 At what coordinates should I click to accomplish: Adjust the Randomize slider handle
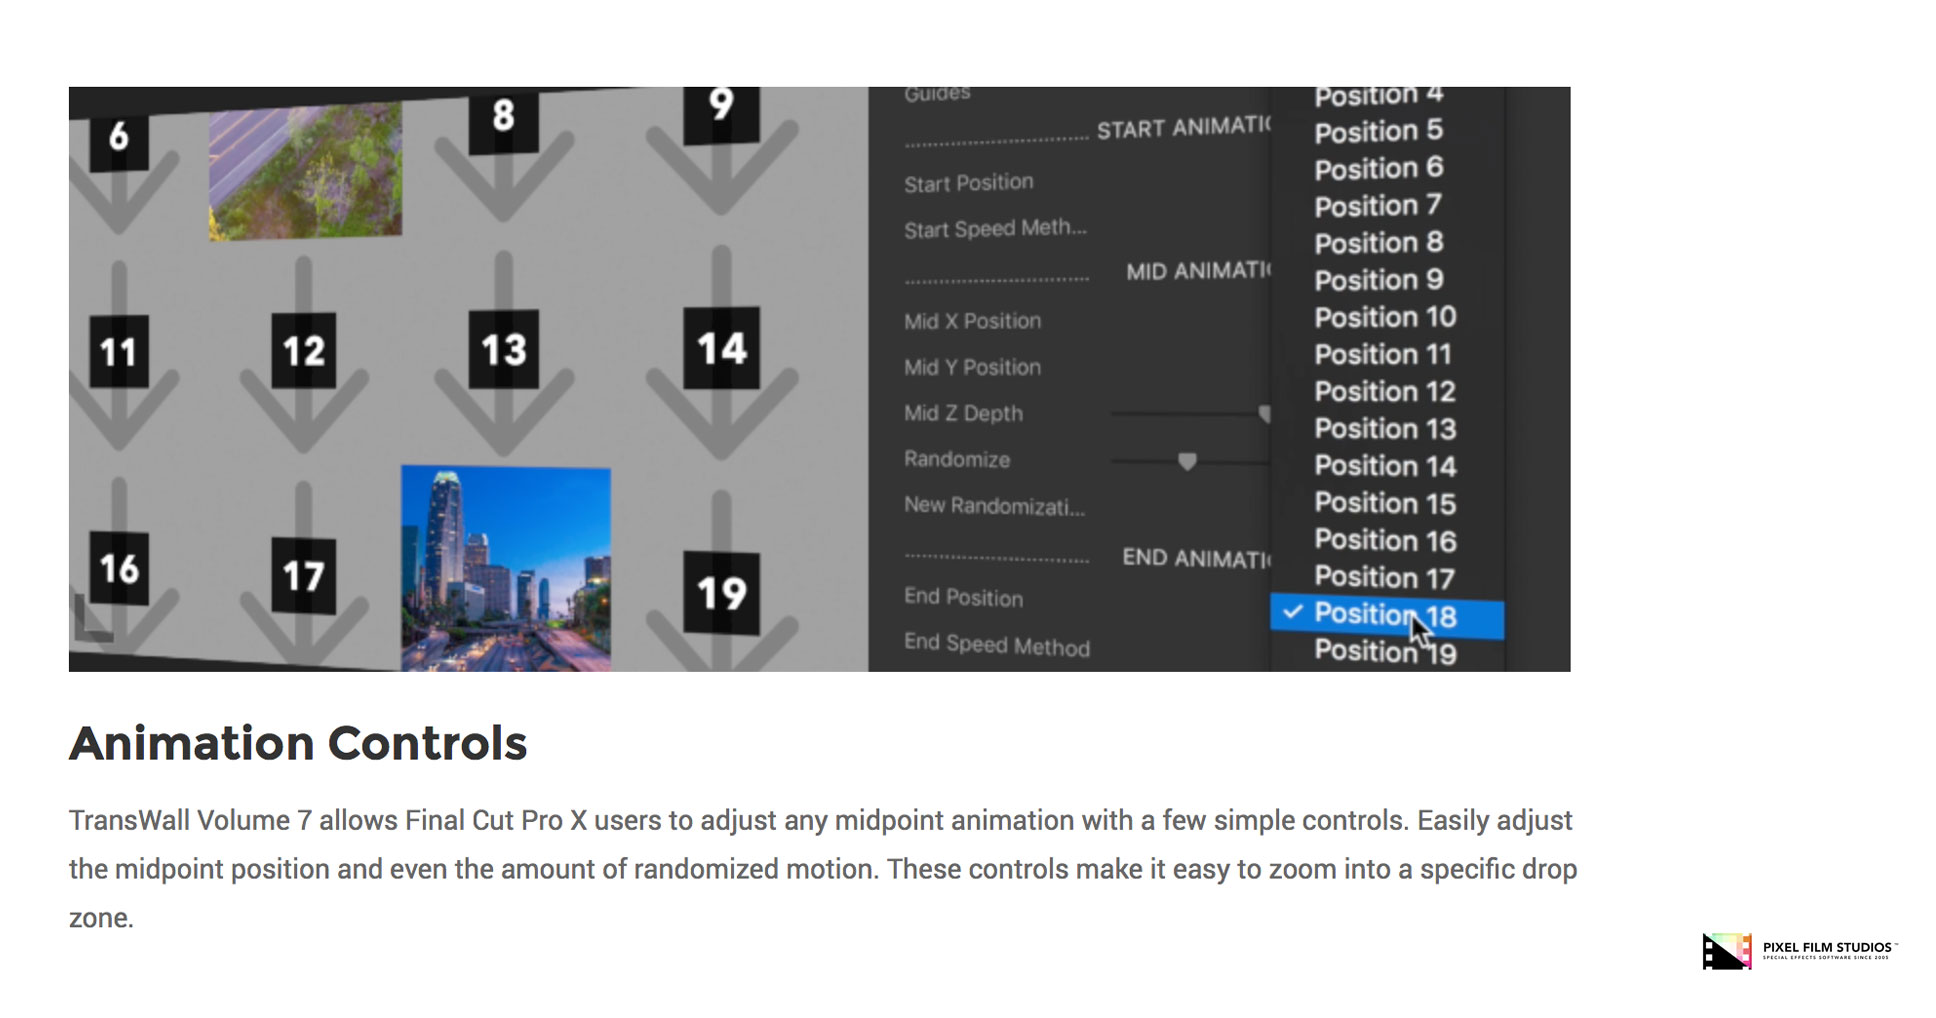click(1187, 461)
